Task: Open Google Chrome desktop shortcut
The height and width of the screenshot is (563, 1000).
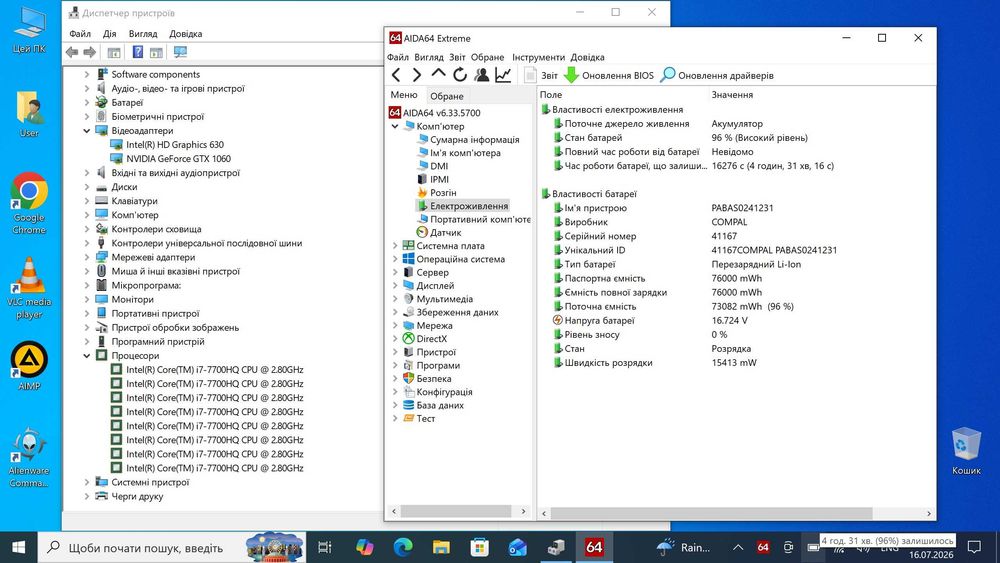Action: 29,203
